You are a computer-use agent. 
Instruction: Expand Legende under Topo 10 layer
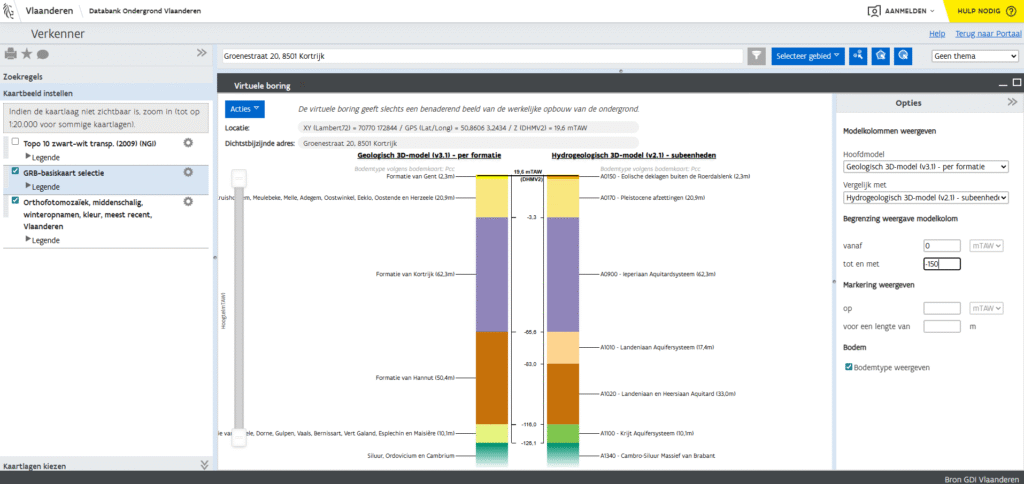42,157
